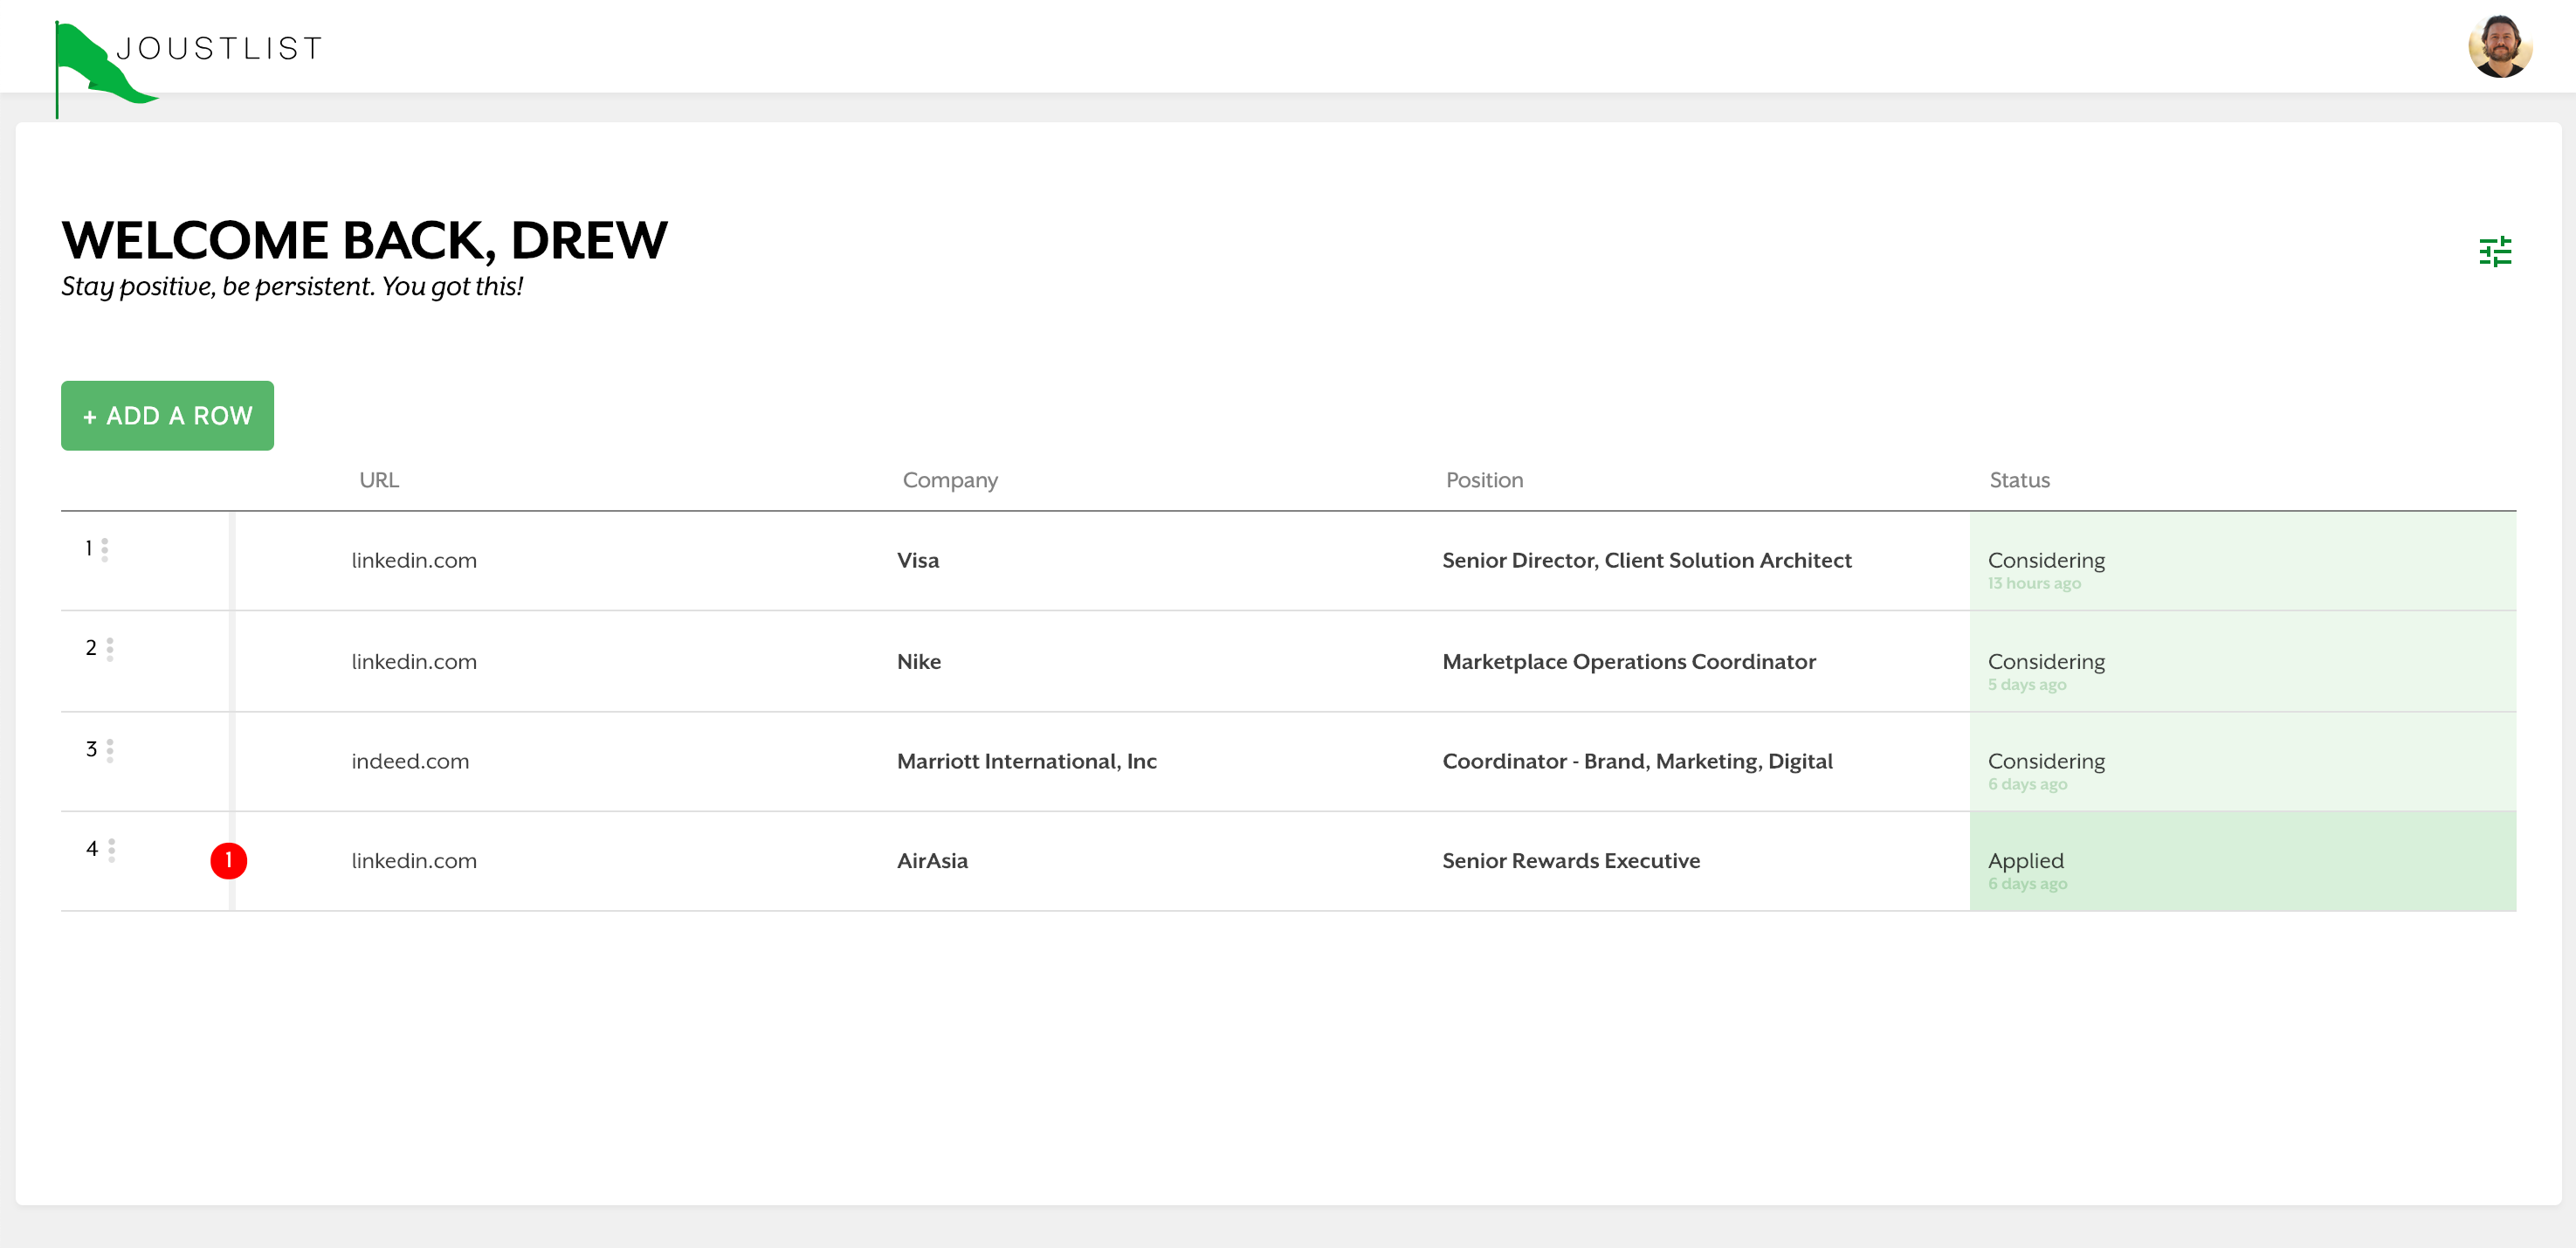Sort by the Company column header
This screenshot has width=2576, height=1248.
[950, 480]
